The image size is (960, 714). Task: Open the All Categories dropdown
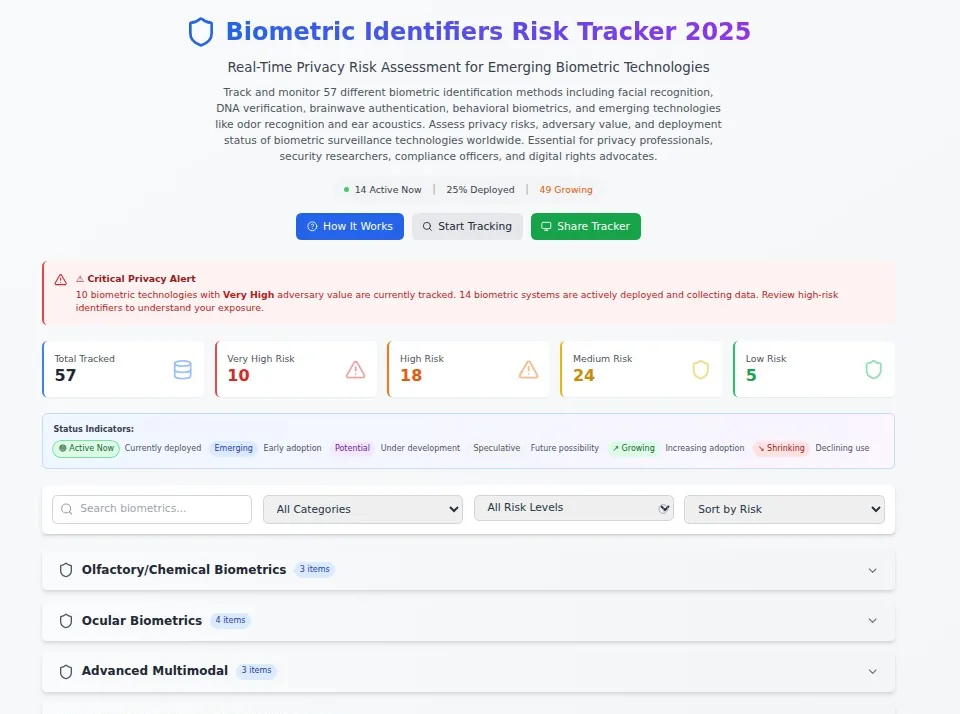click(x=363, y=509)
